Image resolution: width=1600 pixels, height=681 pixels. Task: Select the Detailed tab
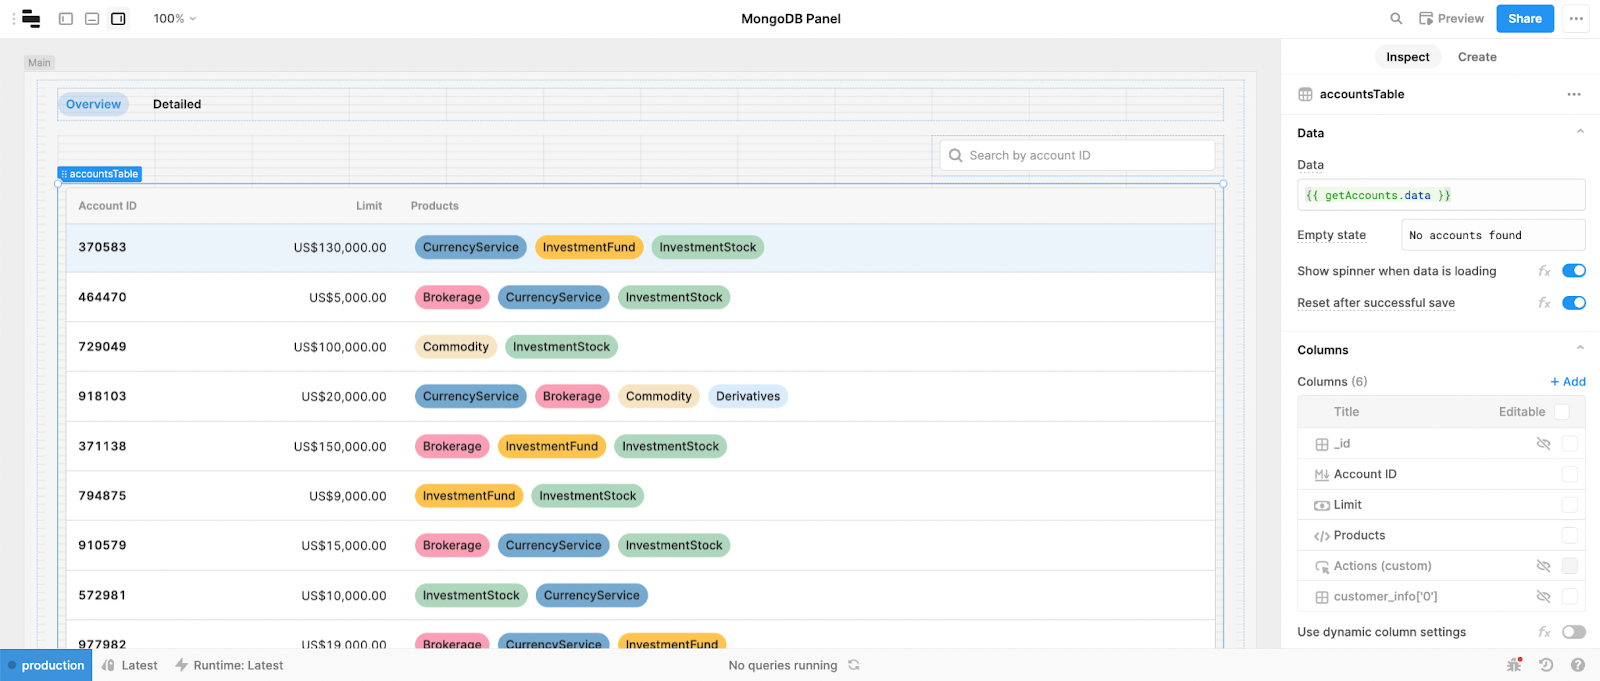177,104
